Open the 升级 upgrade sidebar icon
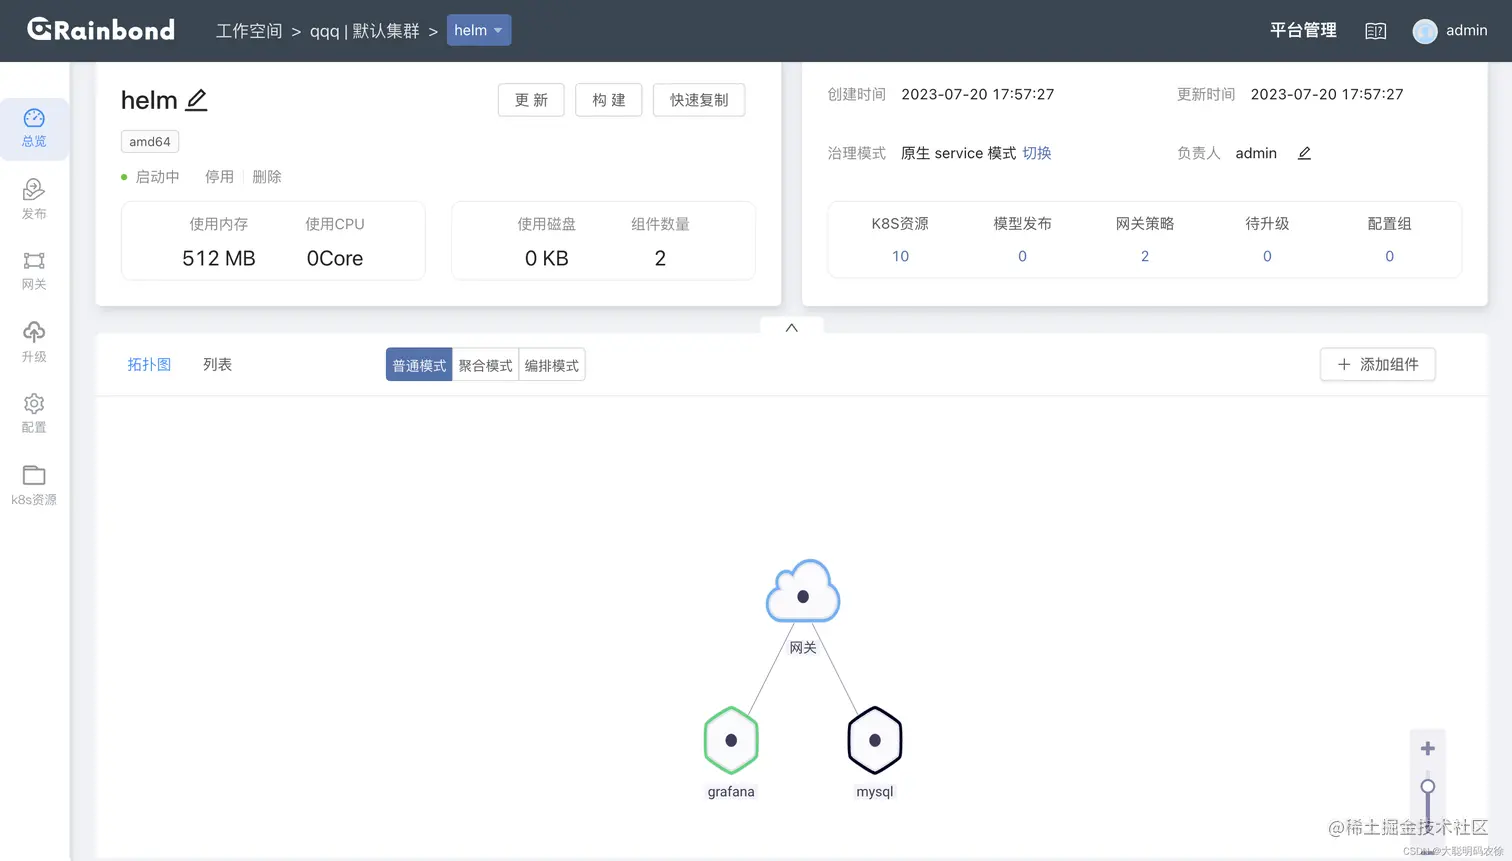1512x861 pixels. 34,342
